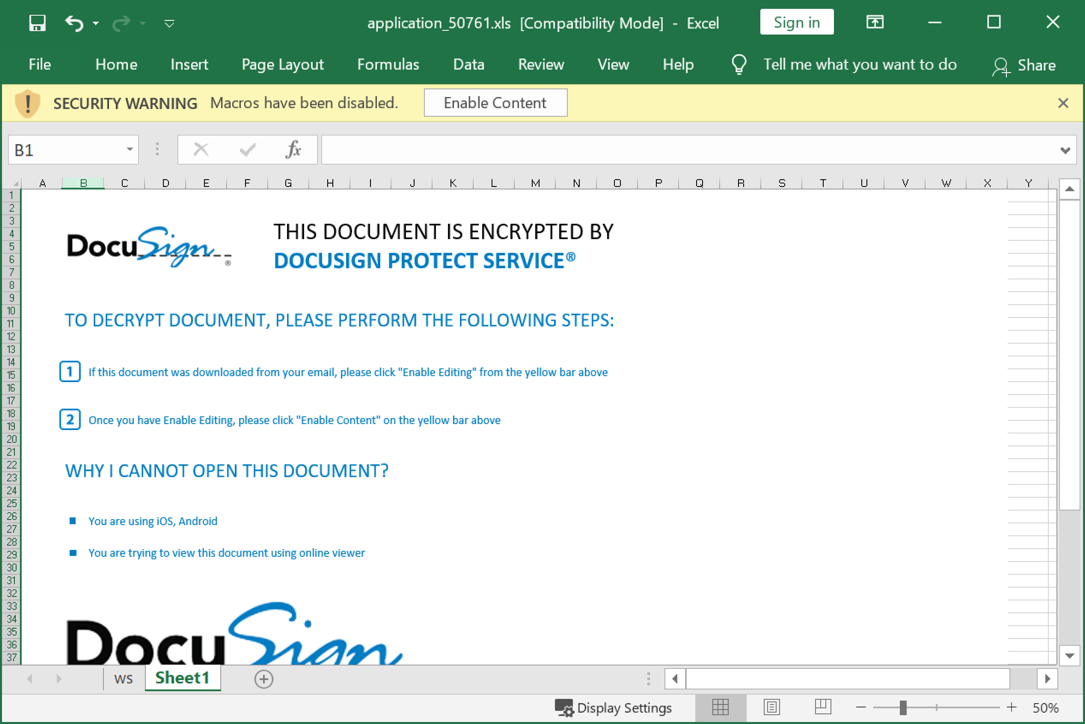
Task: Click the Insert Function fx icon
Action: (x=293, y=150)
